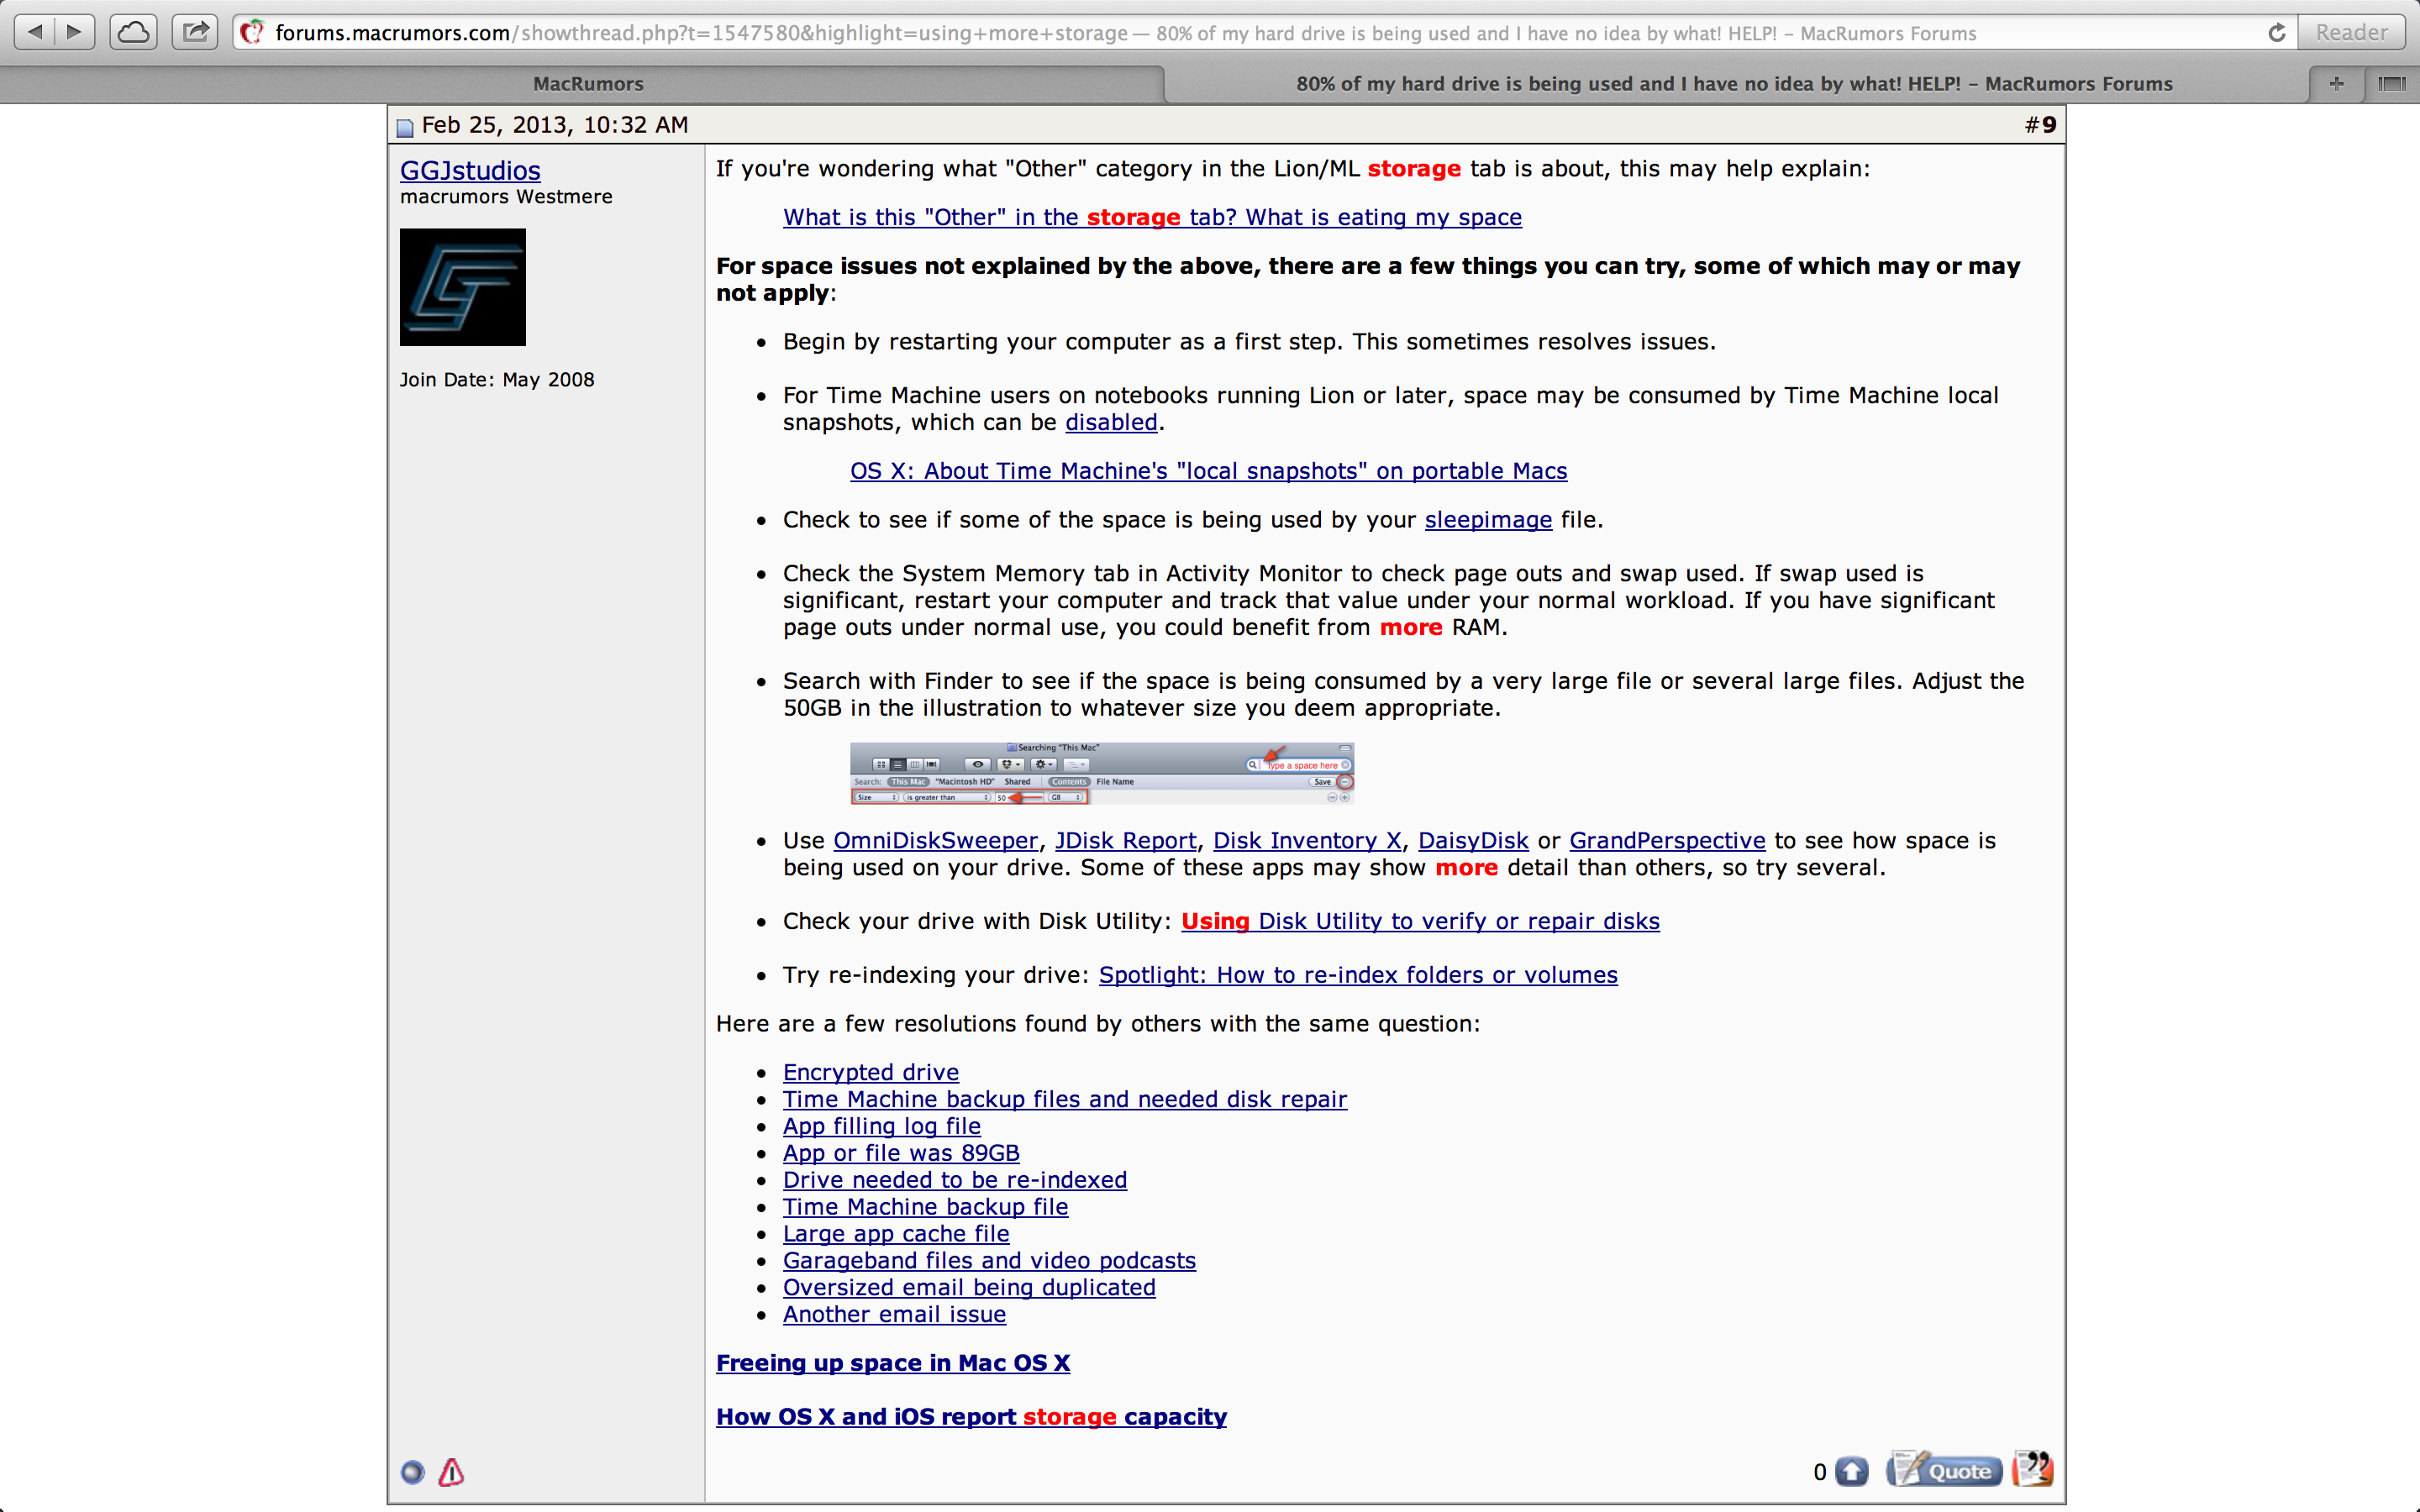Image resolution: width=2420 pixels, height=1512 pixels.
Task: Follow the sleepimage link
Action: point(1488,520)
